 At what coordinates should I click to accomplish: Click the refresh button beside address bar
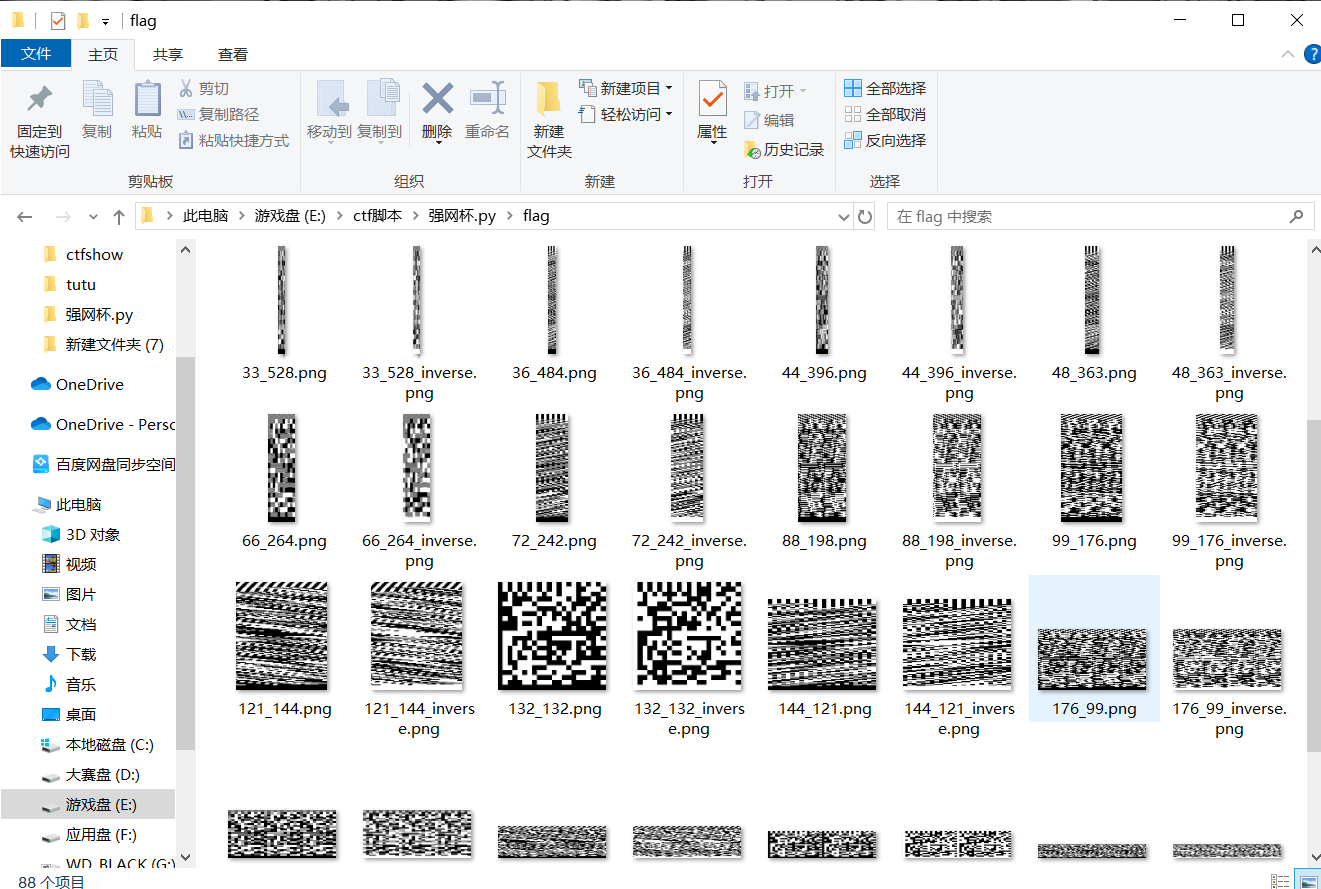[x=866, y=216]
